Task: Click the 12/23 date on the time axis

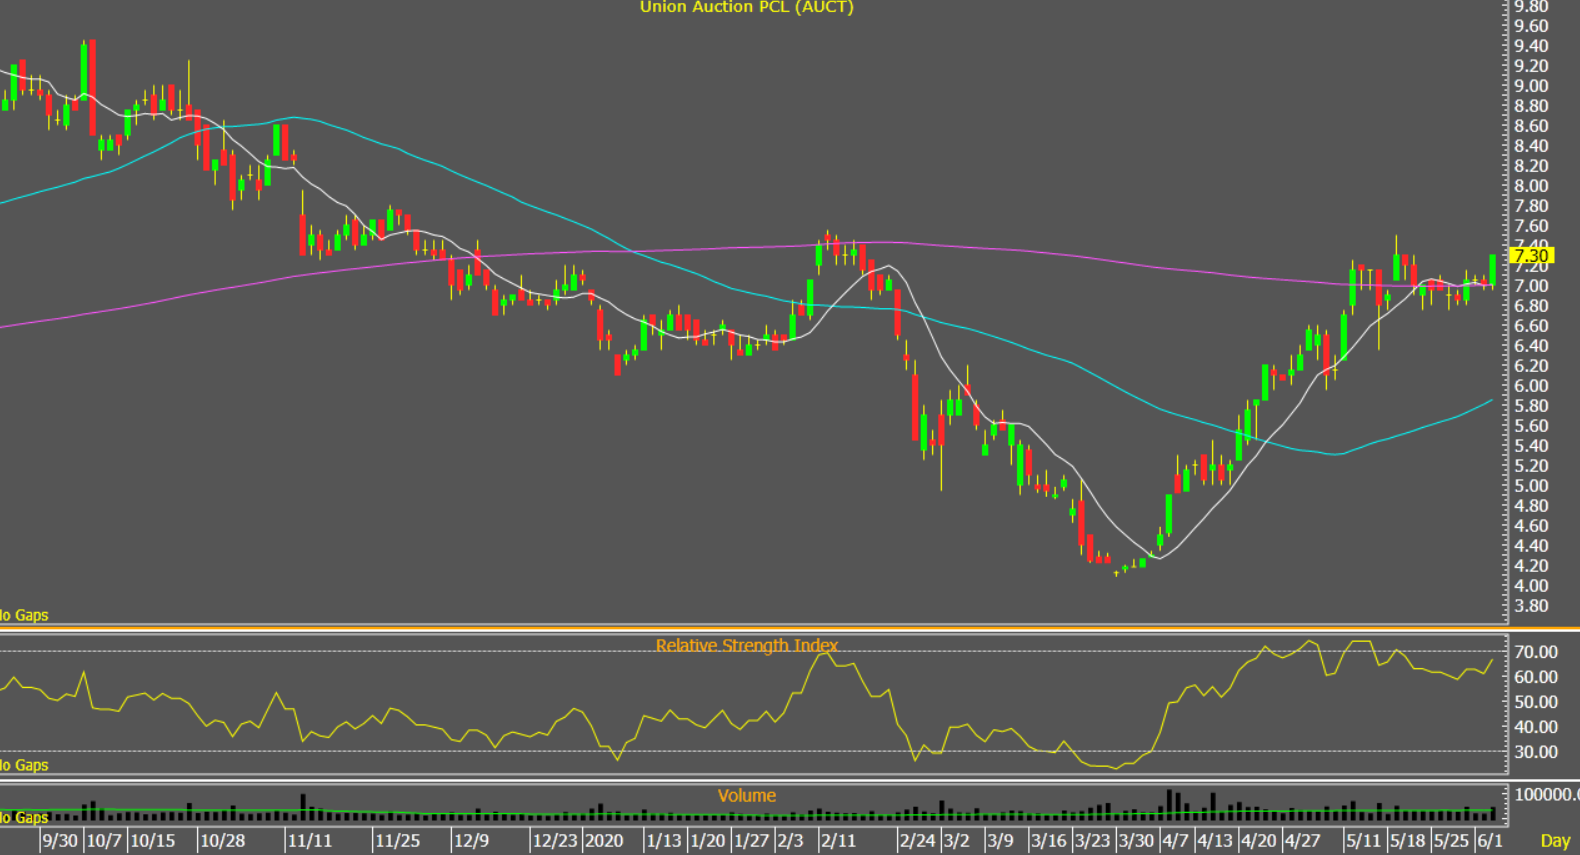Action: [555, 841]
